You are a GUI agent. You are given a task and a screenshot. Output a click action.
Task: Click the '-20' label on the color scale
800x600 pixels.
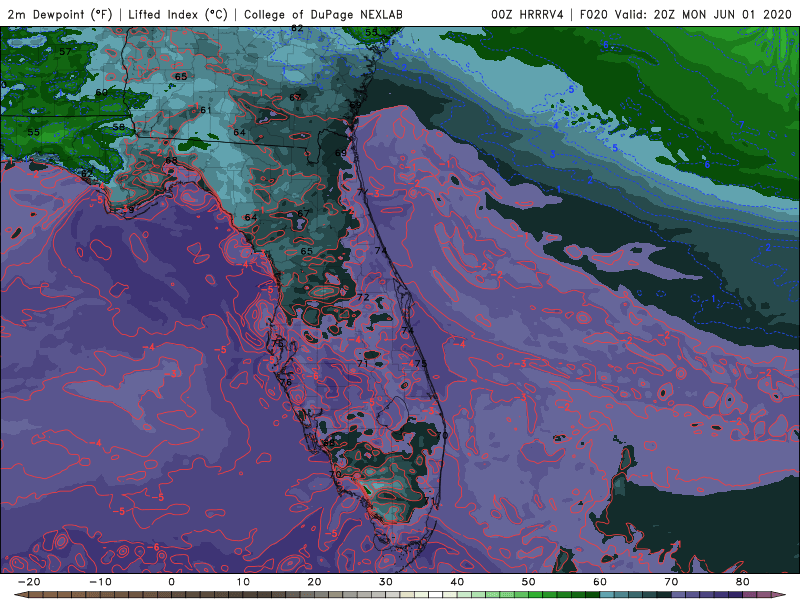[x=28, y=582]
